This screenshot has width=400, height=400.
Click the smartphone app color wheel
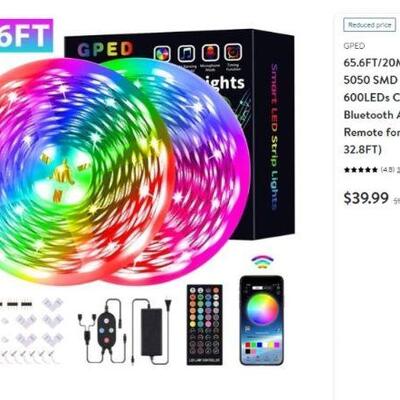[x=262, y=309]
